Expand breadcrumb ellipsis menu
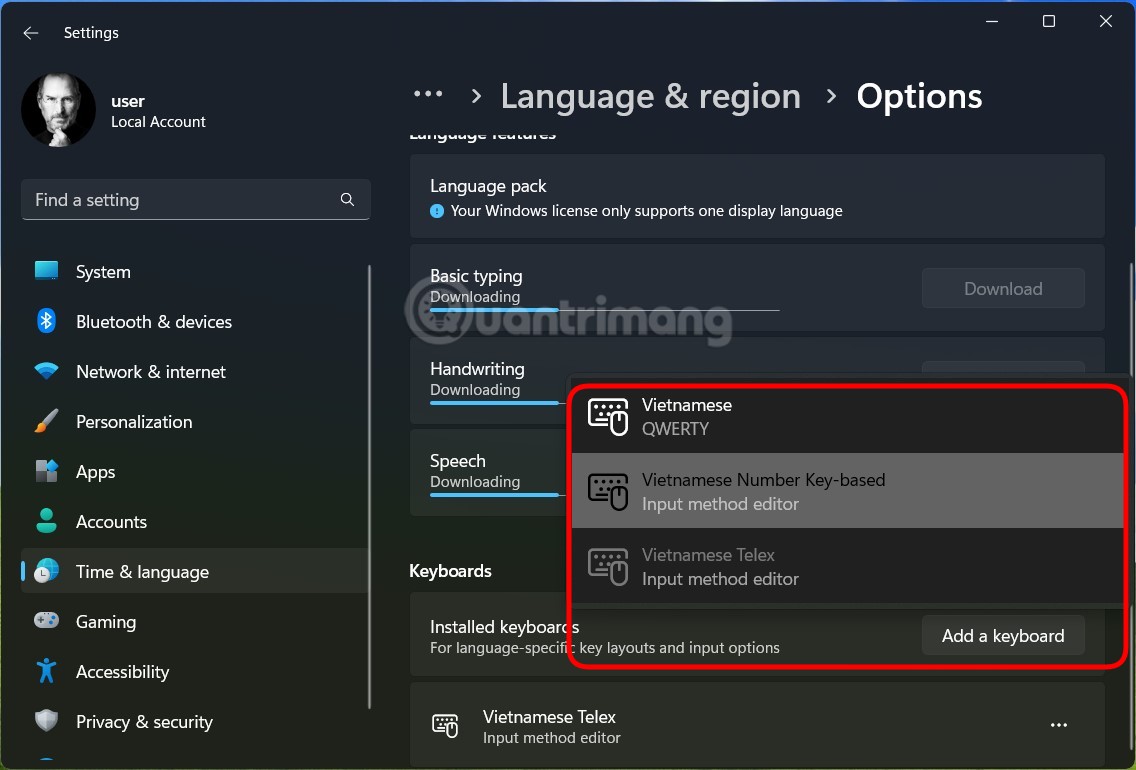The image size is (1136, 770). click(x=428, y=94)
